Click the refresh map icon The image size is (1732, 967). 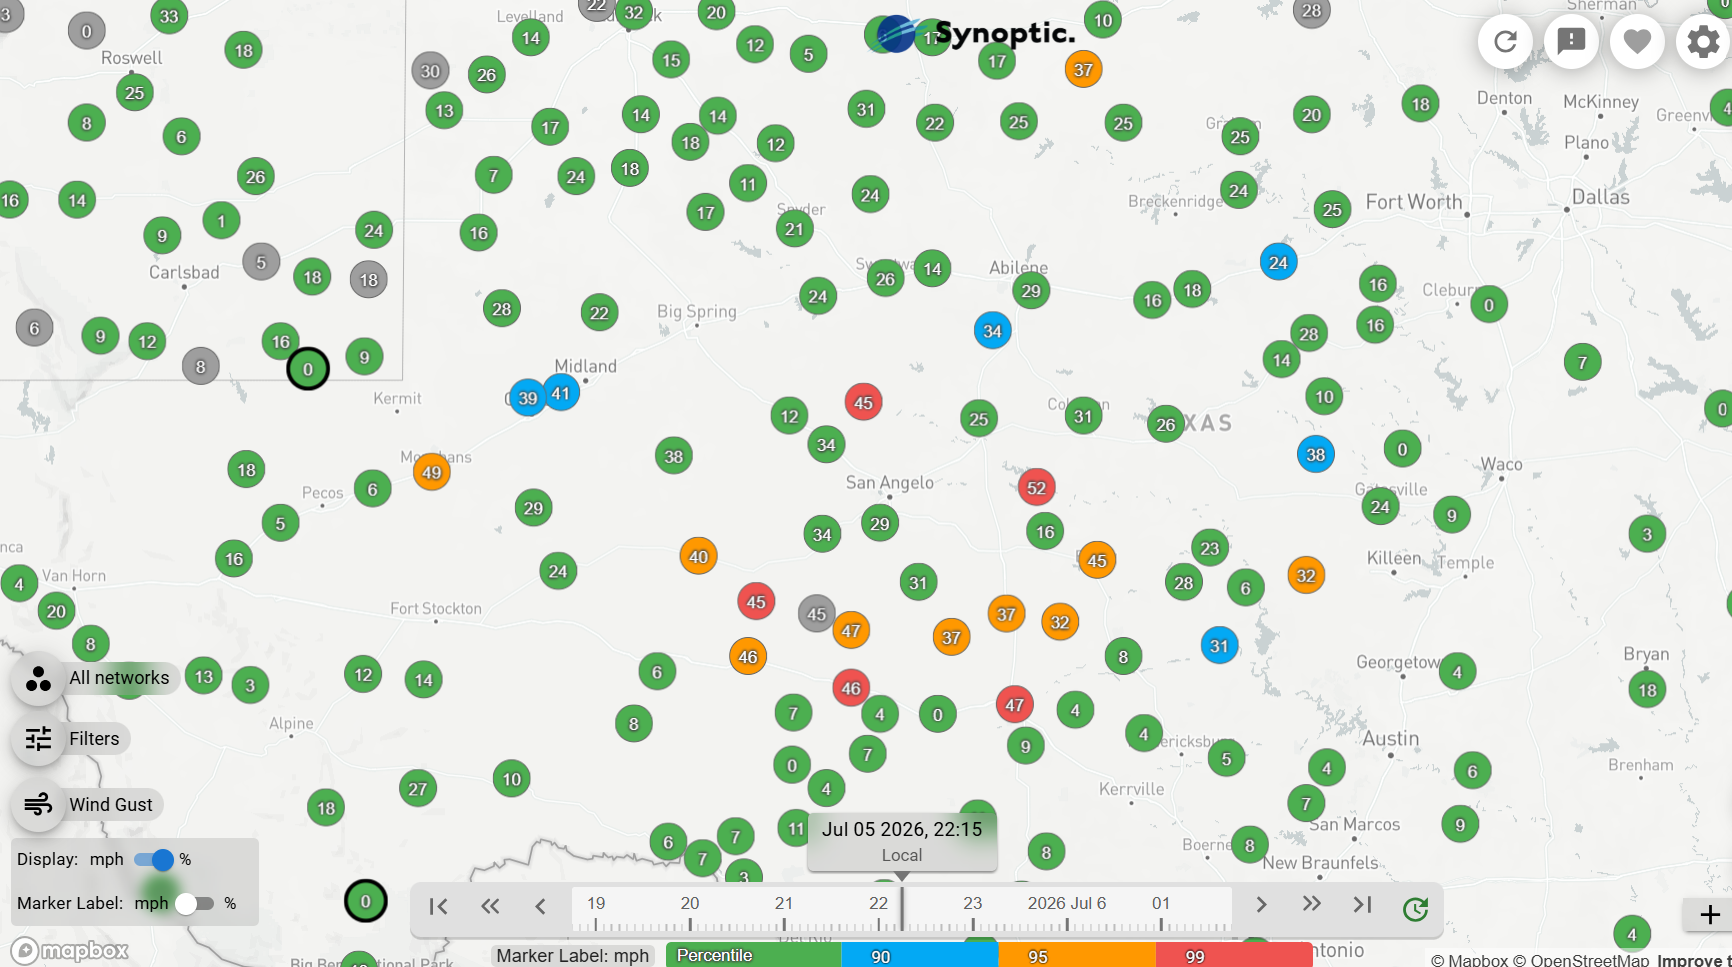point(1505,41)
